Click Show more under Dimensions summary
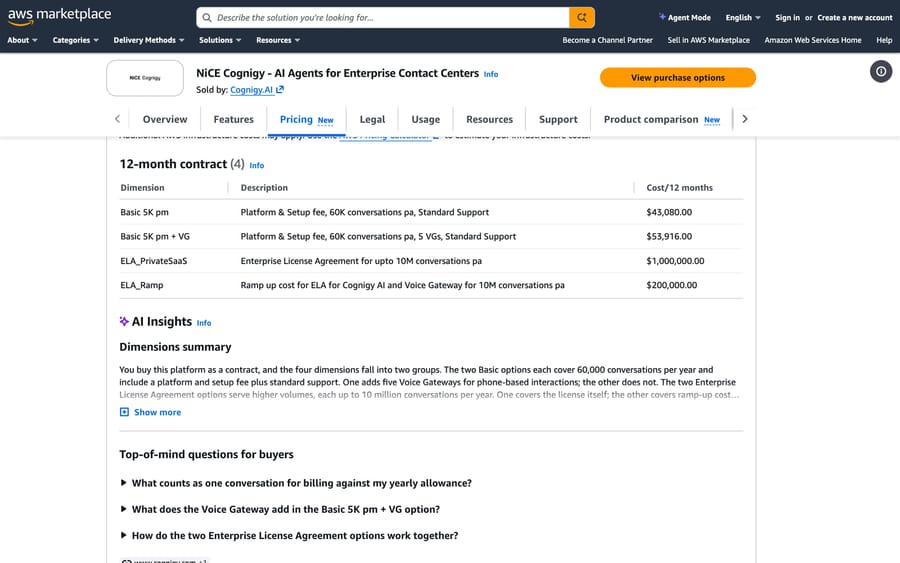 point(157,412)
